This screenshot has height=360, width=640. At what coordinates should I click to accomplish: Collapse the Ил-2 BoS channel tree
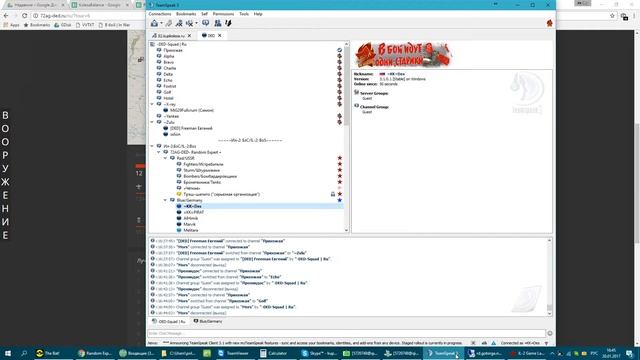tap(152, 146)
